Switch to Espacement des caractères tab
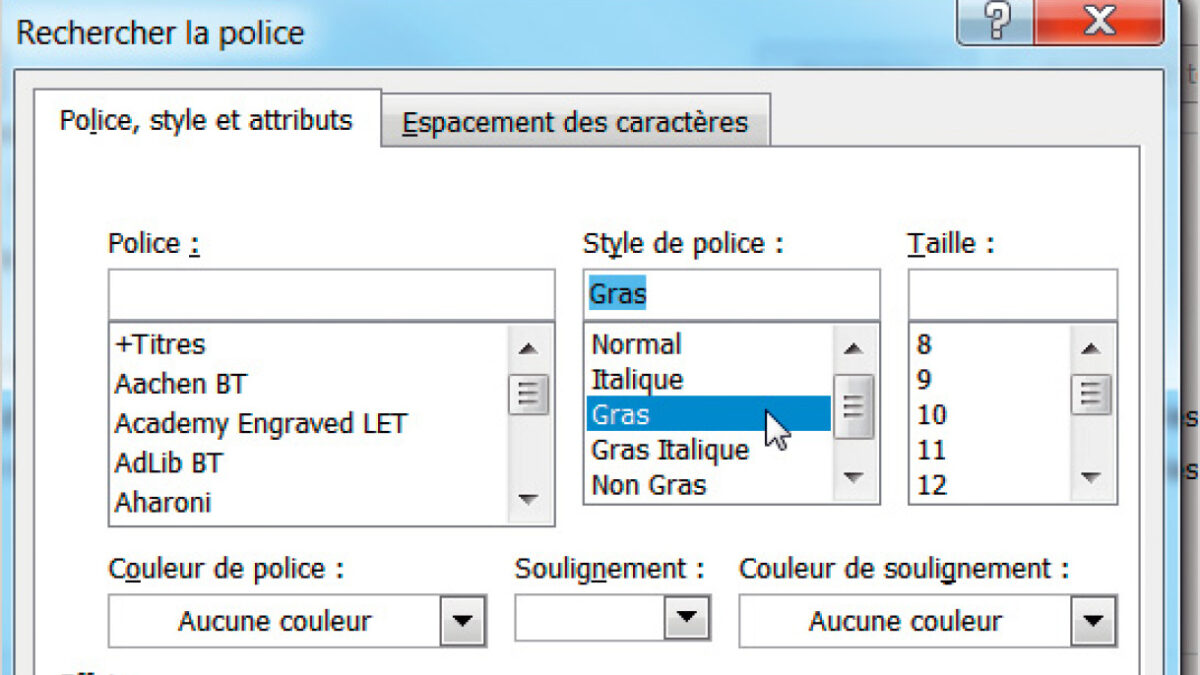1200x675 pixels. click(x=575, y=123)
